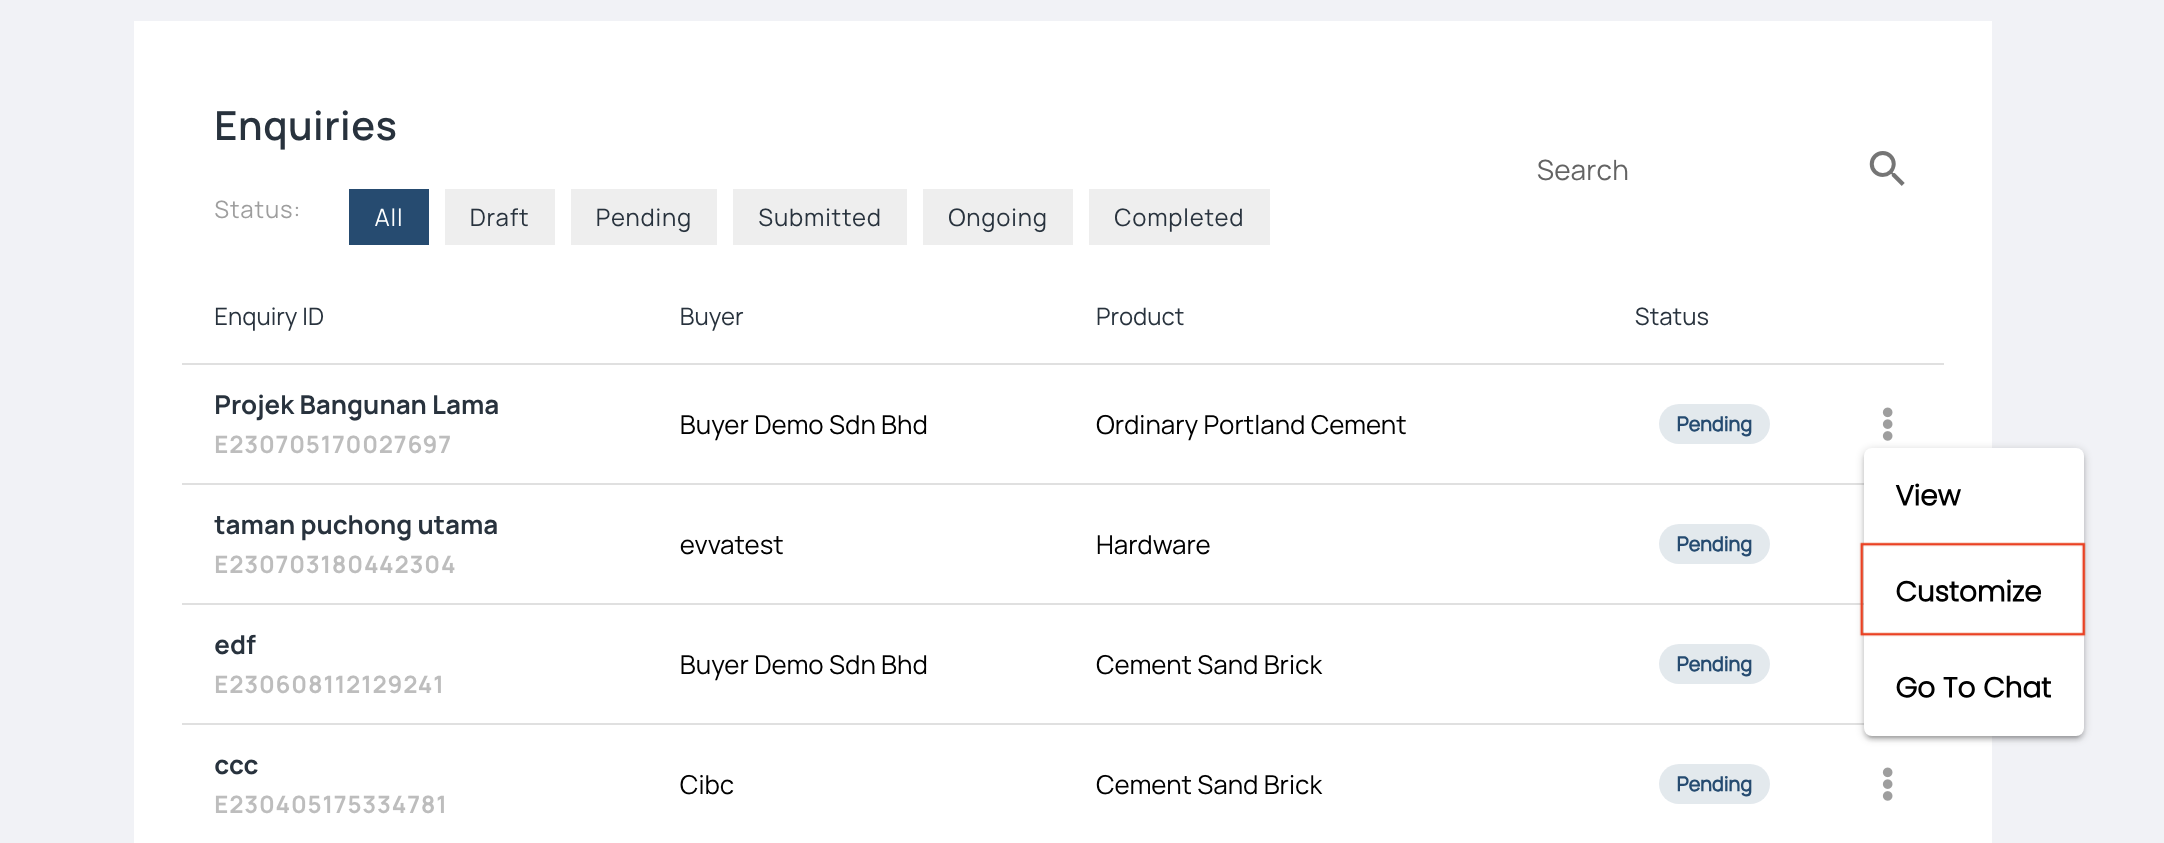Image resolution: width=2164 pixels, height=843 pixels.
Task: Type in the Search field
Action: click(1680, 170)
